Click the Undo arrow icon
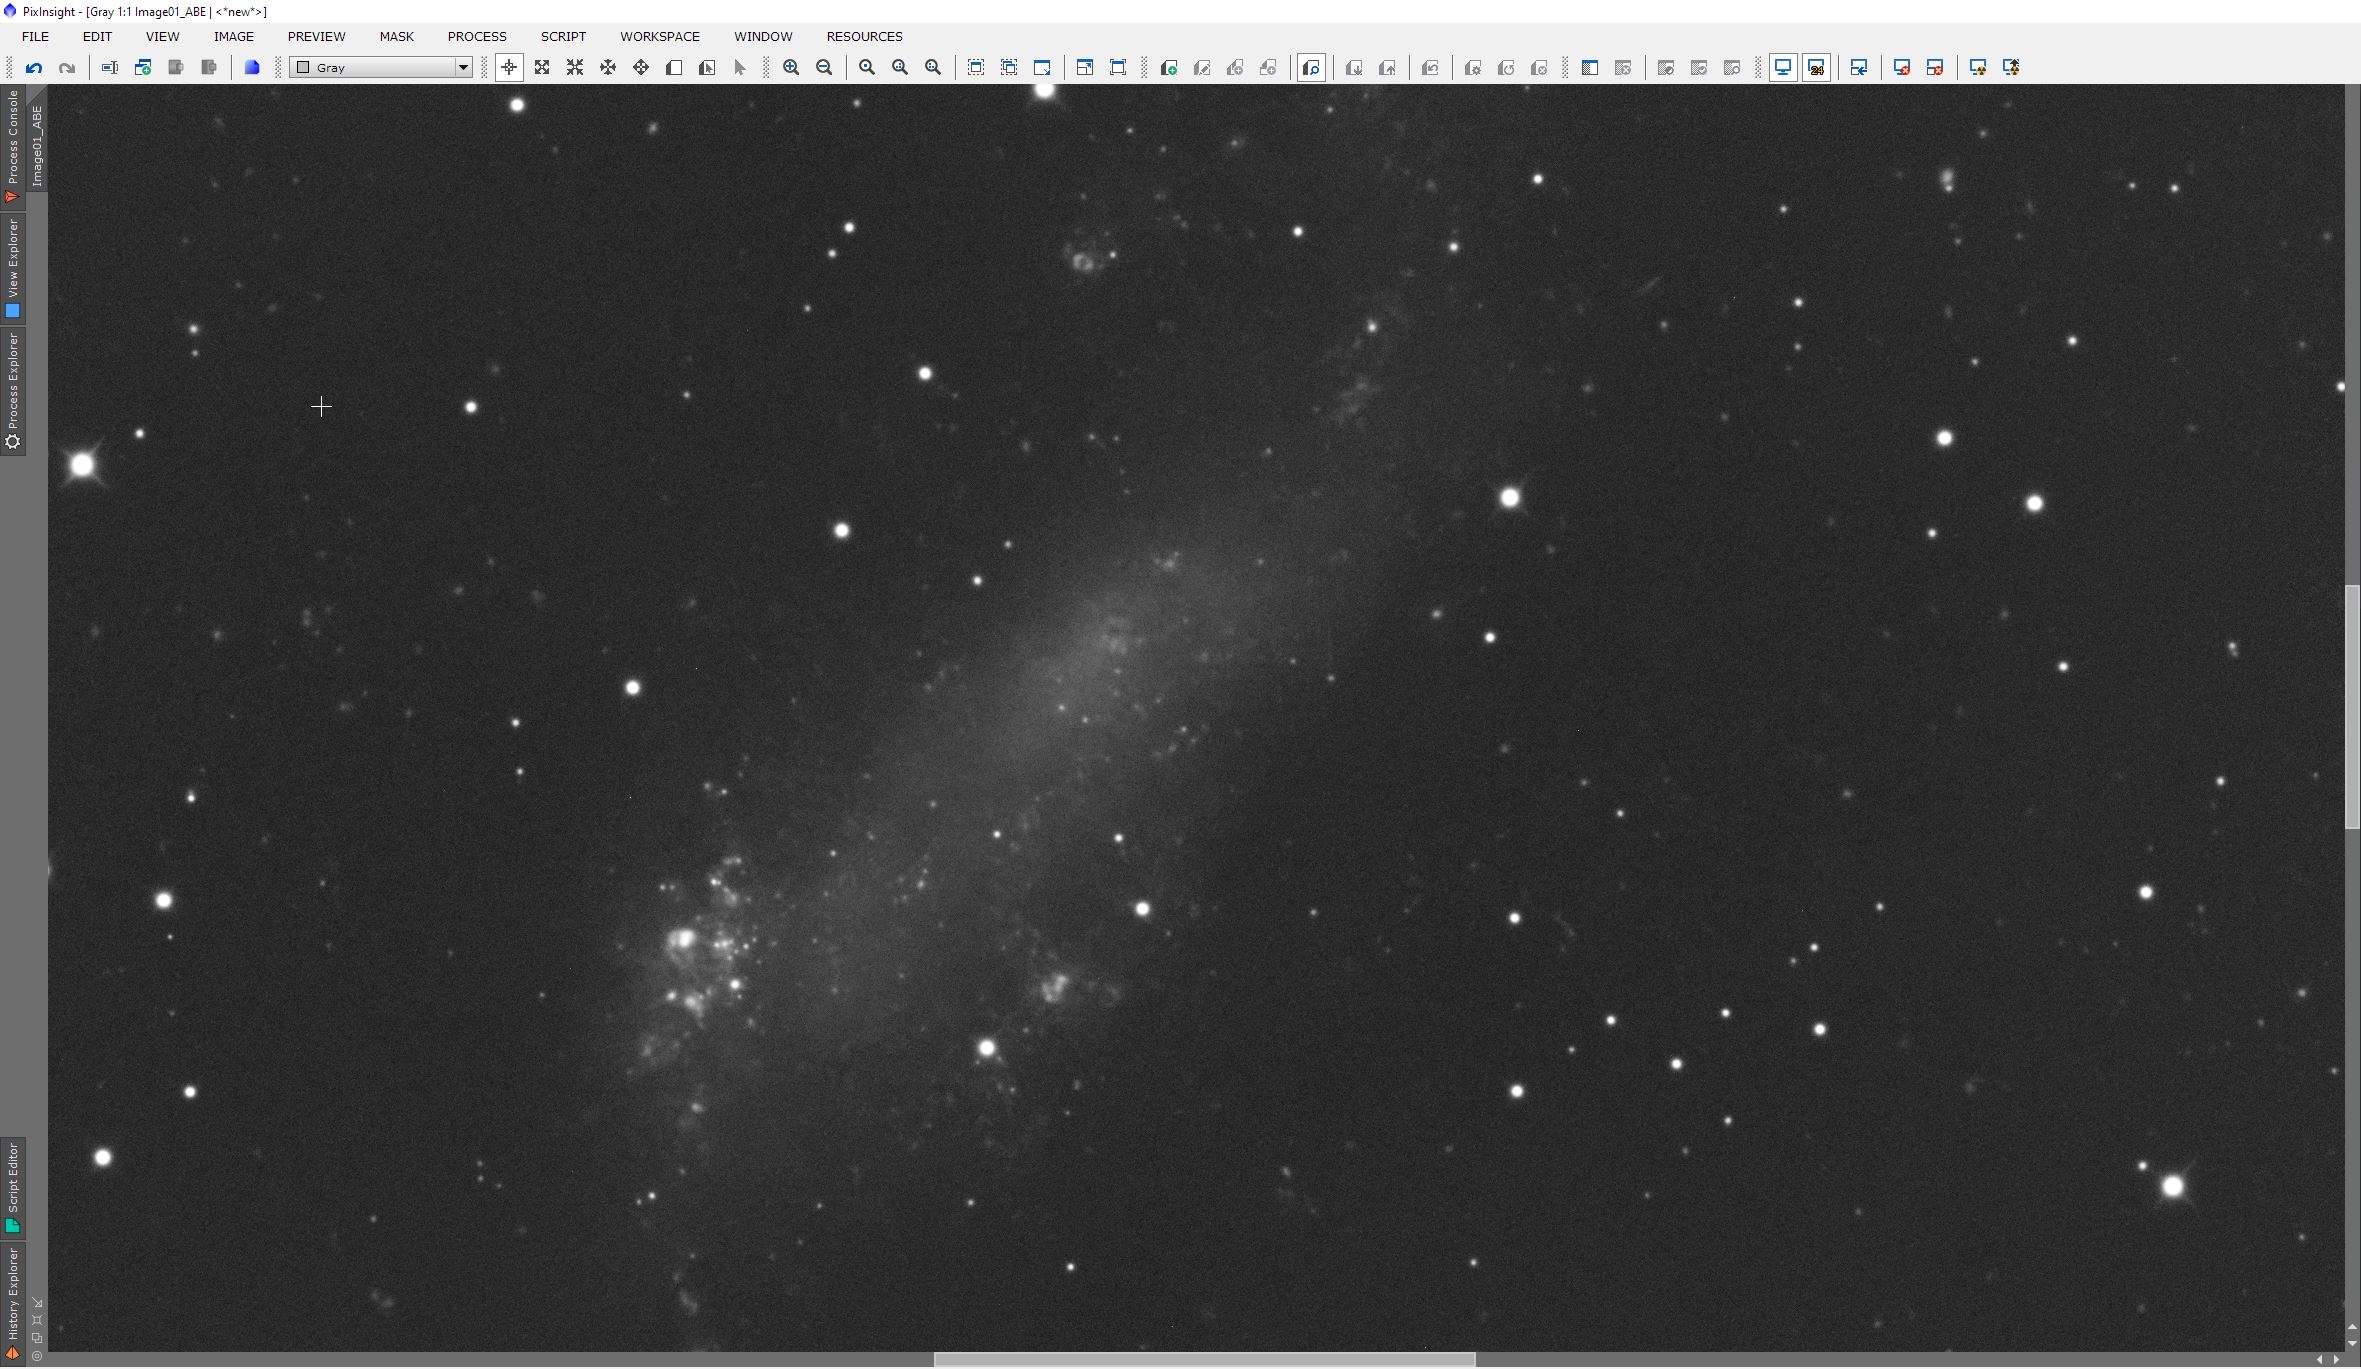This screenshot has height=1369, width=2361. click(x=34, y=68)
